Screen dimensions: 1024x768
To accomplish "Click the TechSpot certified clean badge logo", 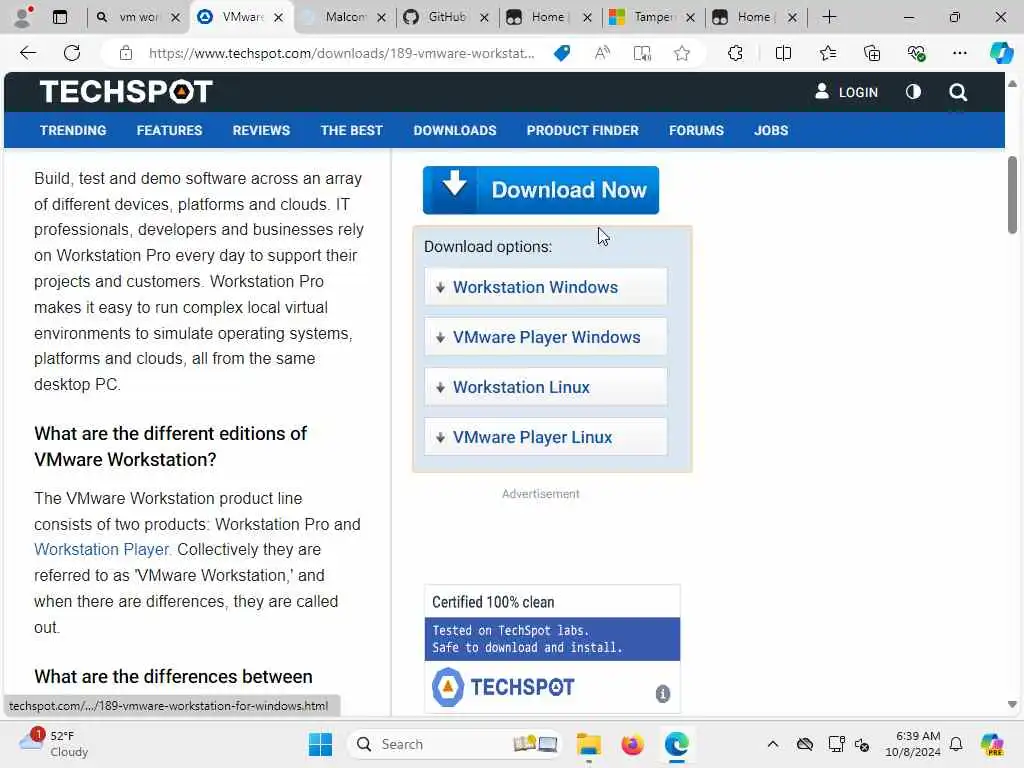I will point(503,687).
